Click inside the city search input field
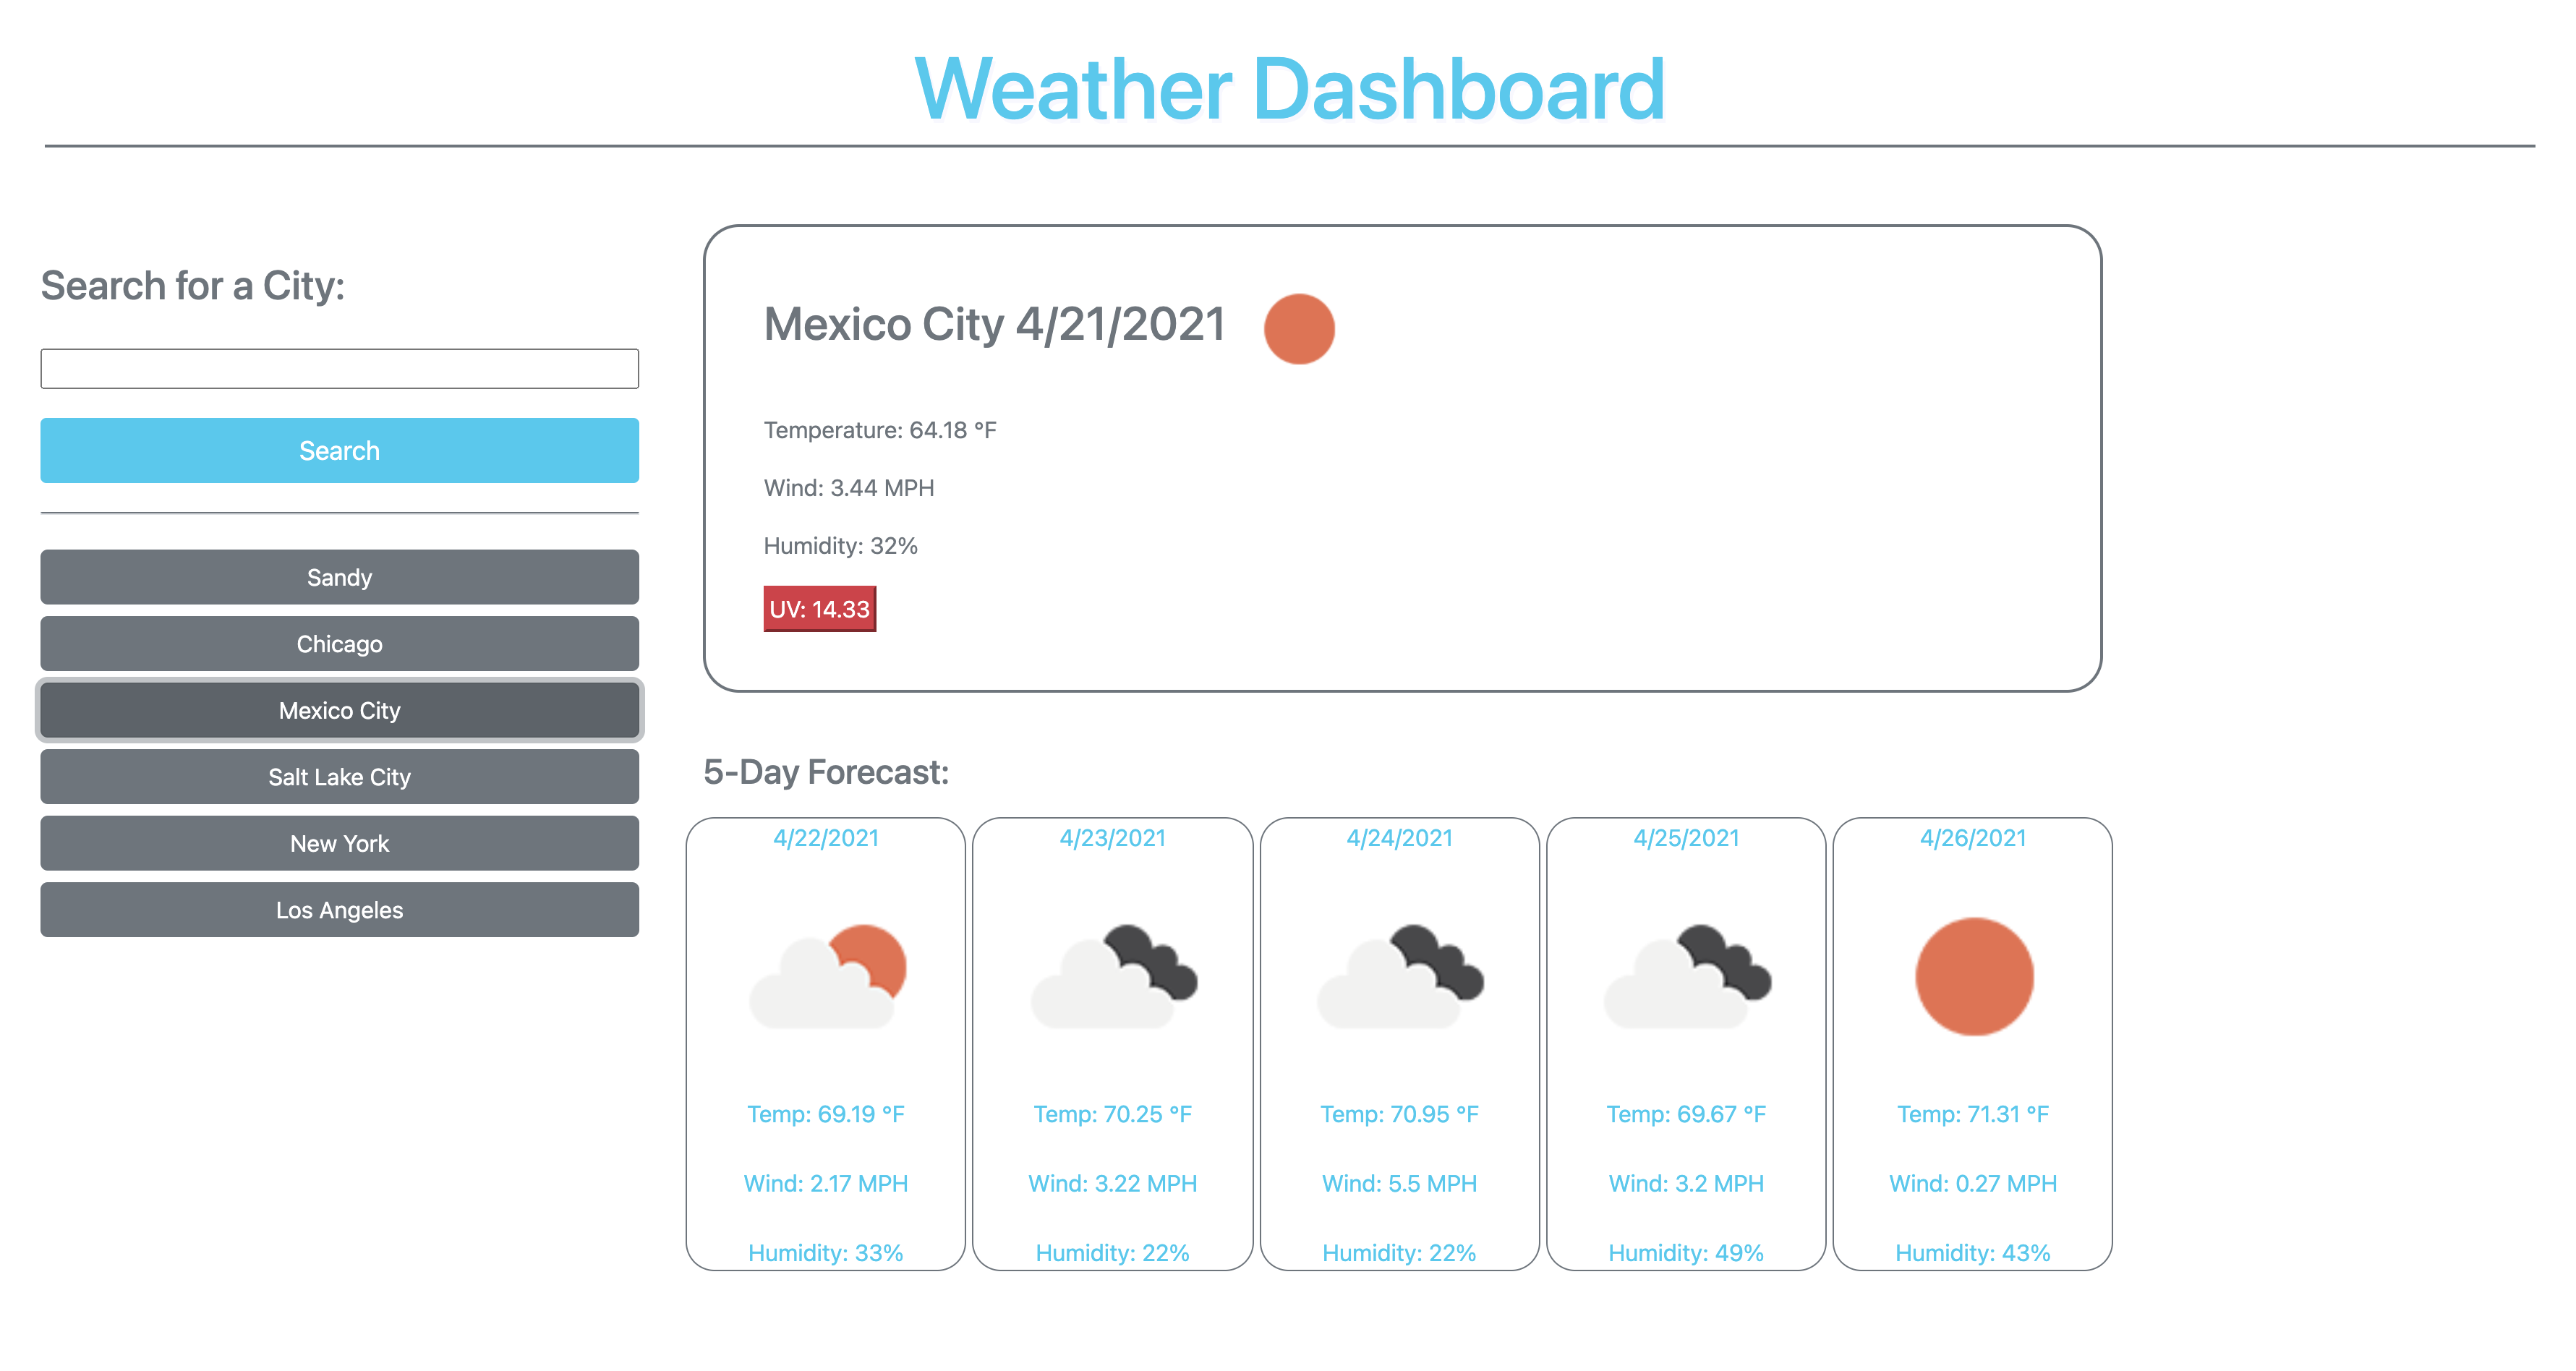This screenshot has height=1371, width=2576. coord(339,369)
